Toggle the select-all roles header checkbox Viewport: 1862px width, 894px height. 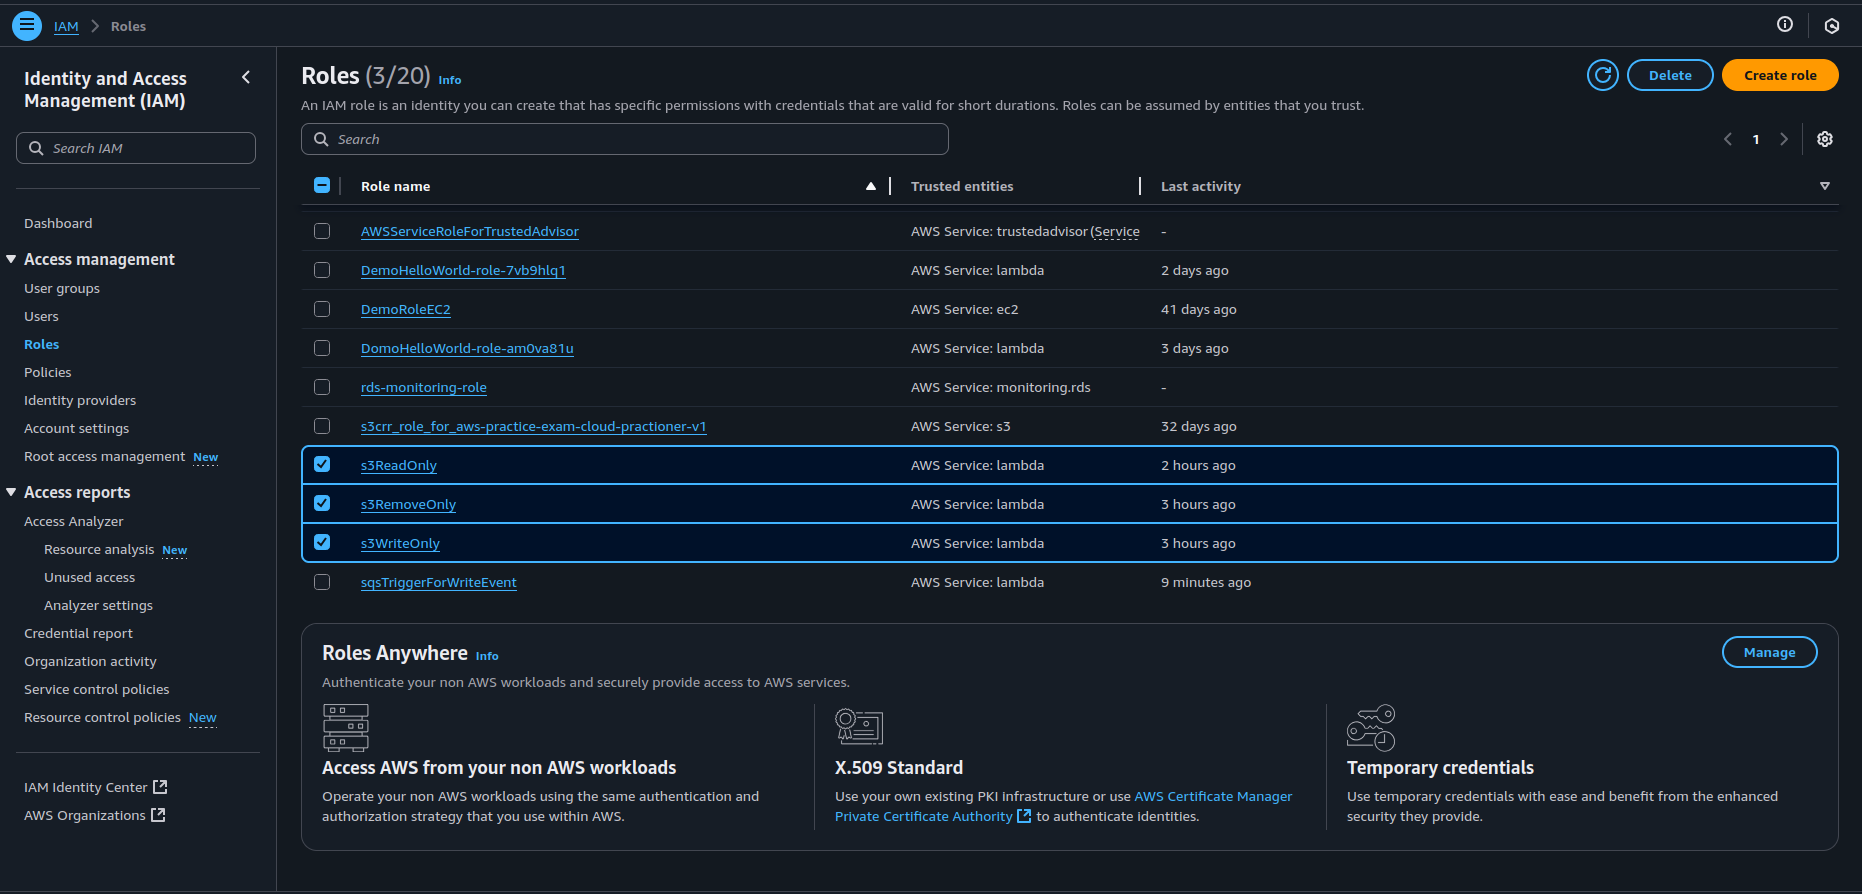click(x=322, y=186)
